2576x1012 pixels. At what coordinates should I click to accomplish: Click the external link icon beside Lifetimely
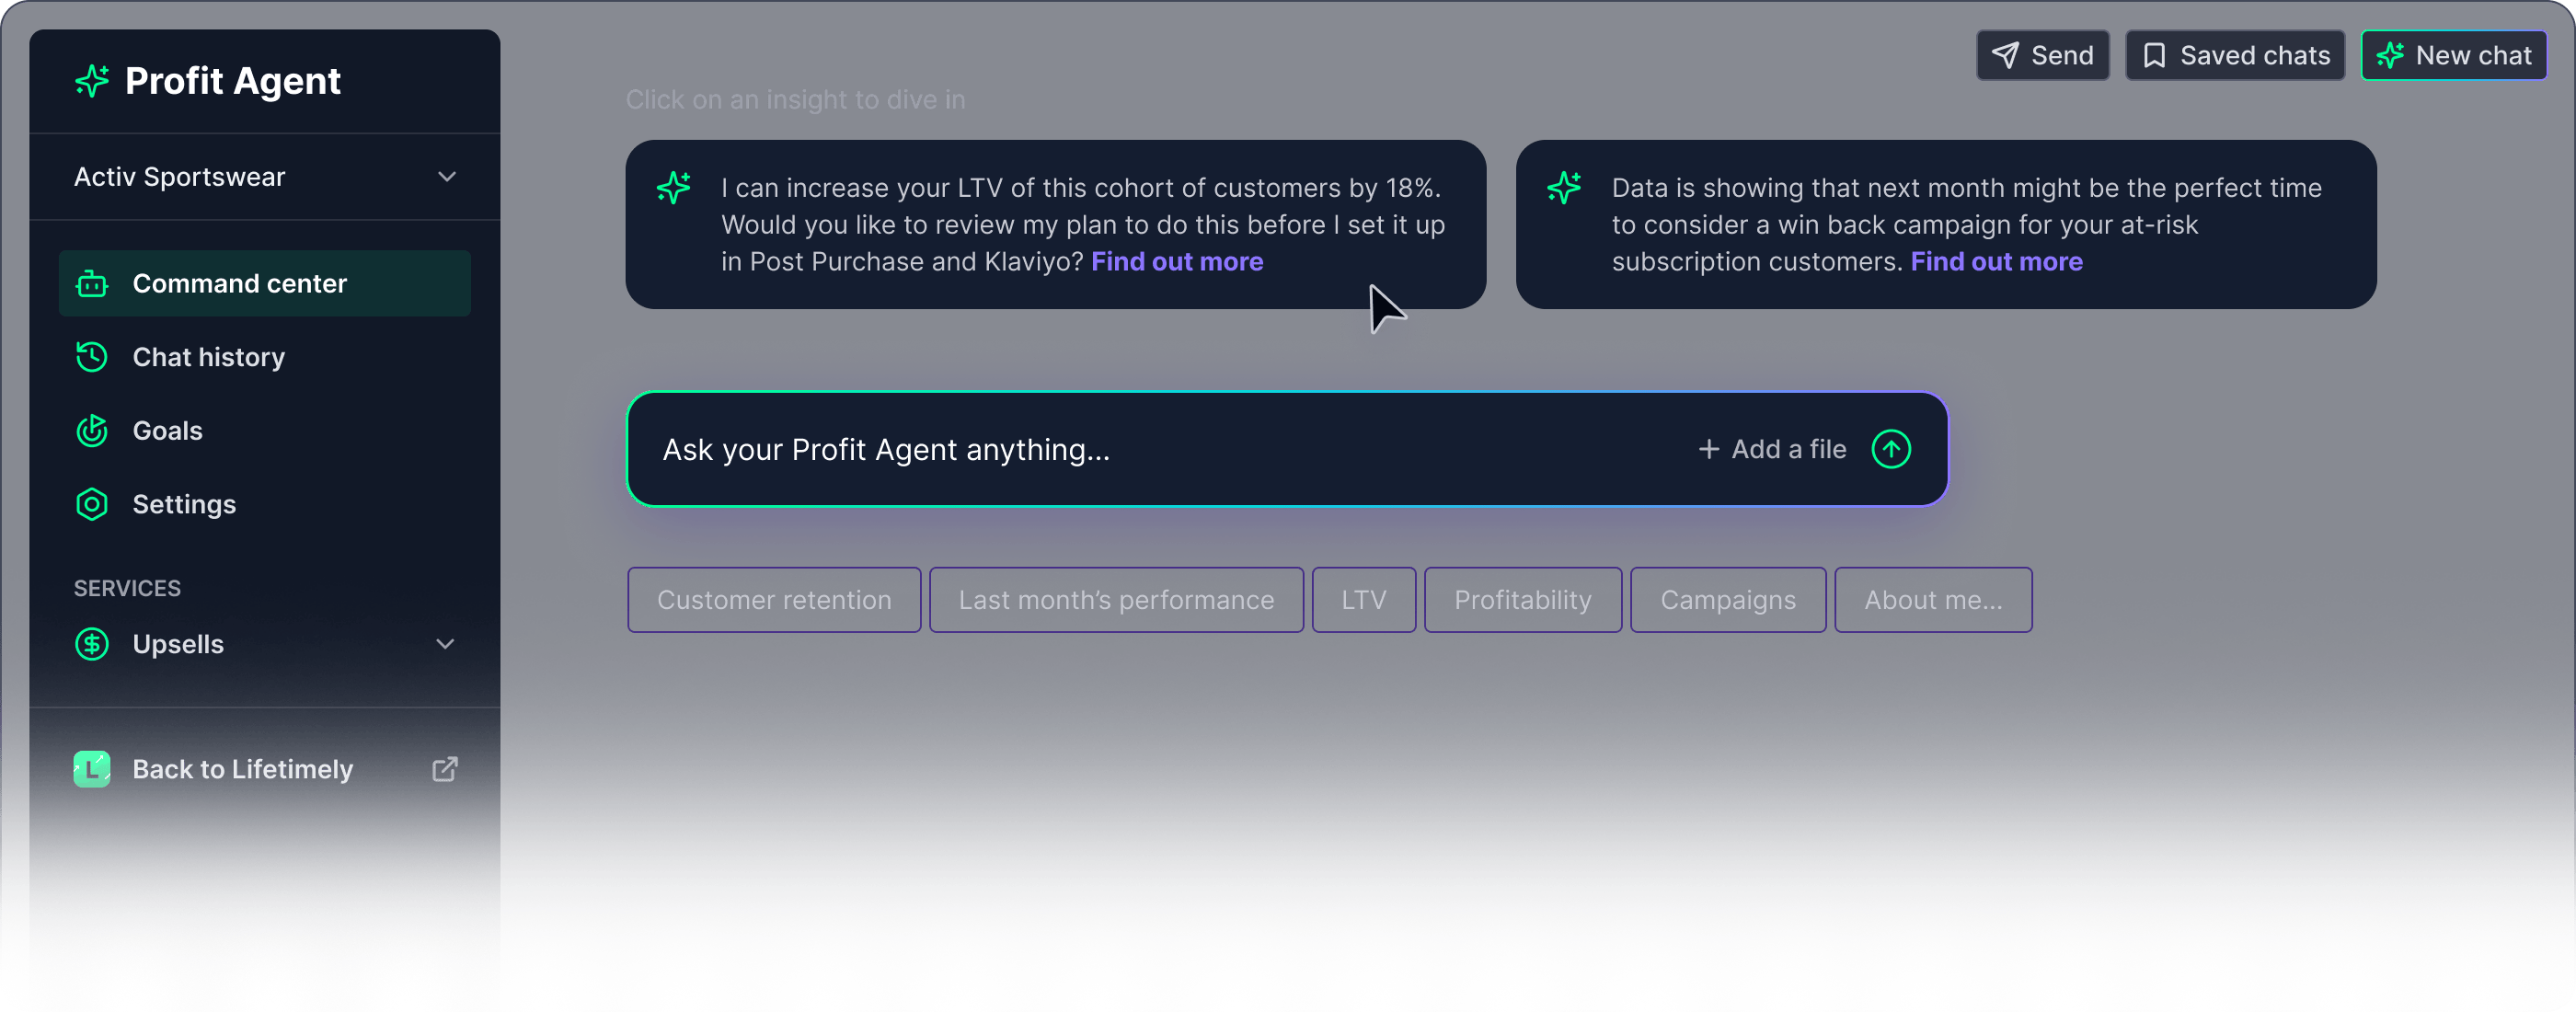[445, 769]
